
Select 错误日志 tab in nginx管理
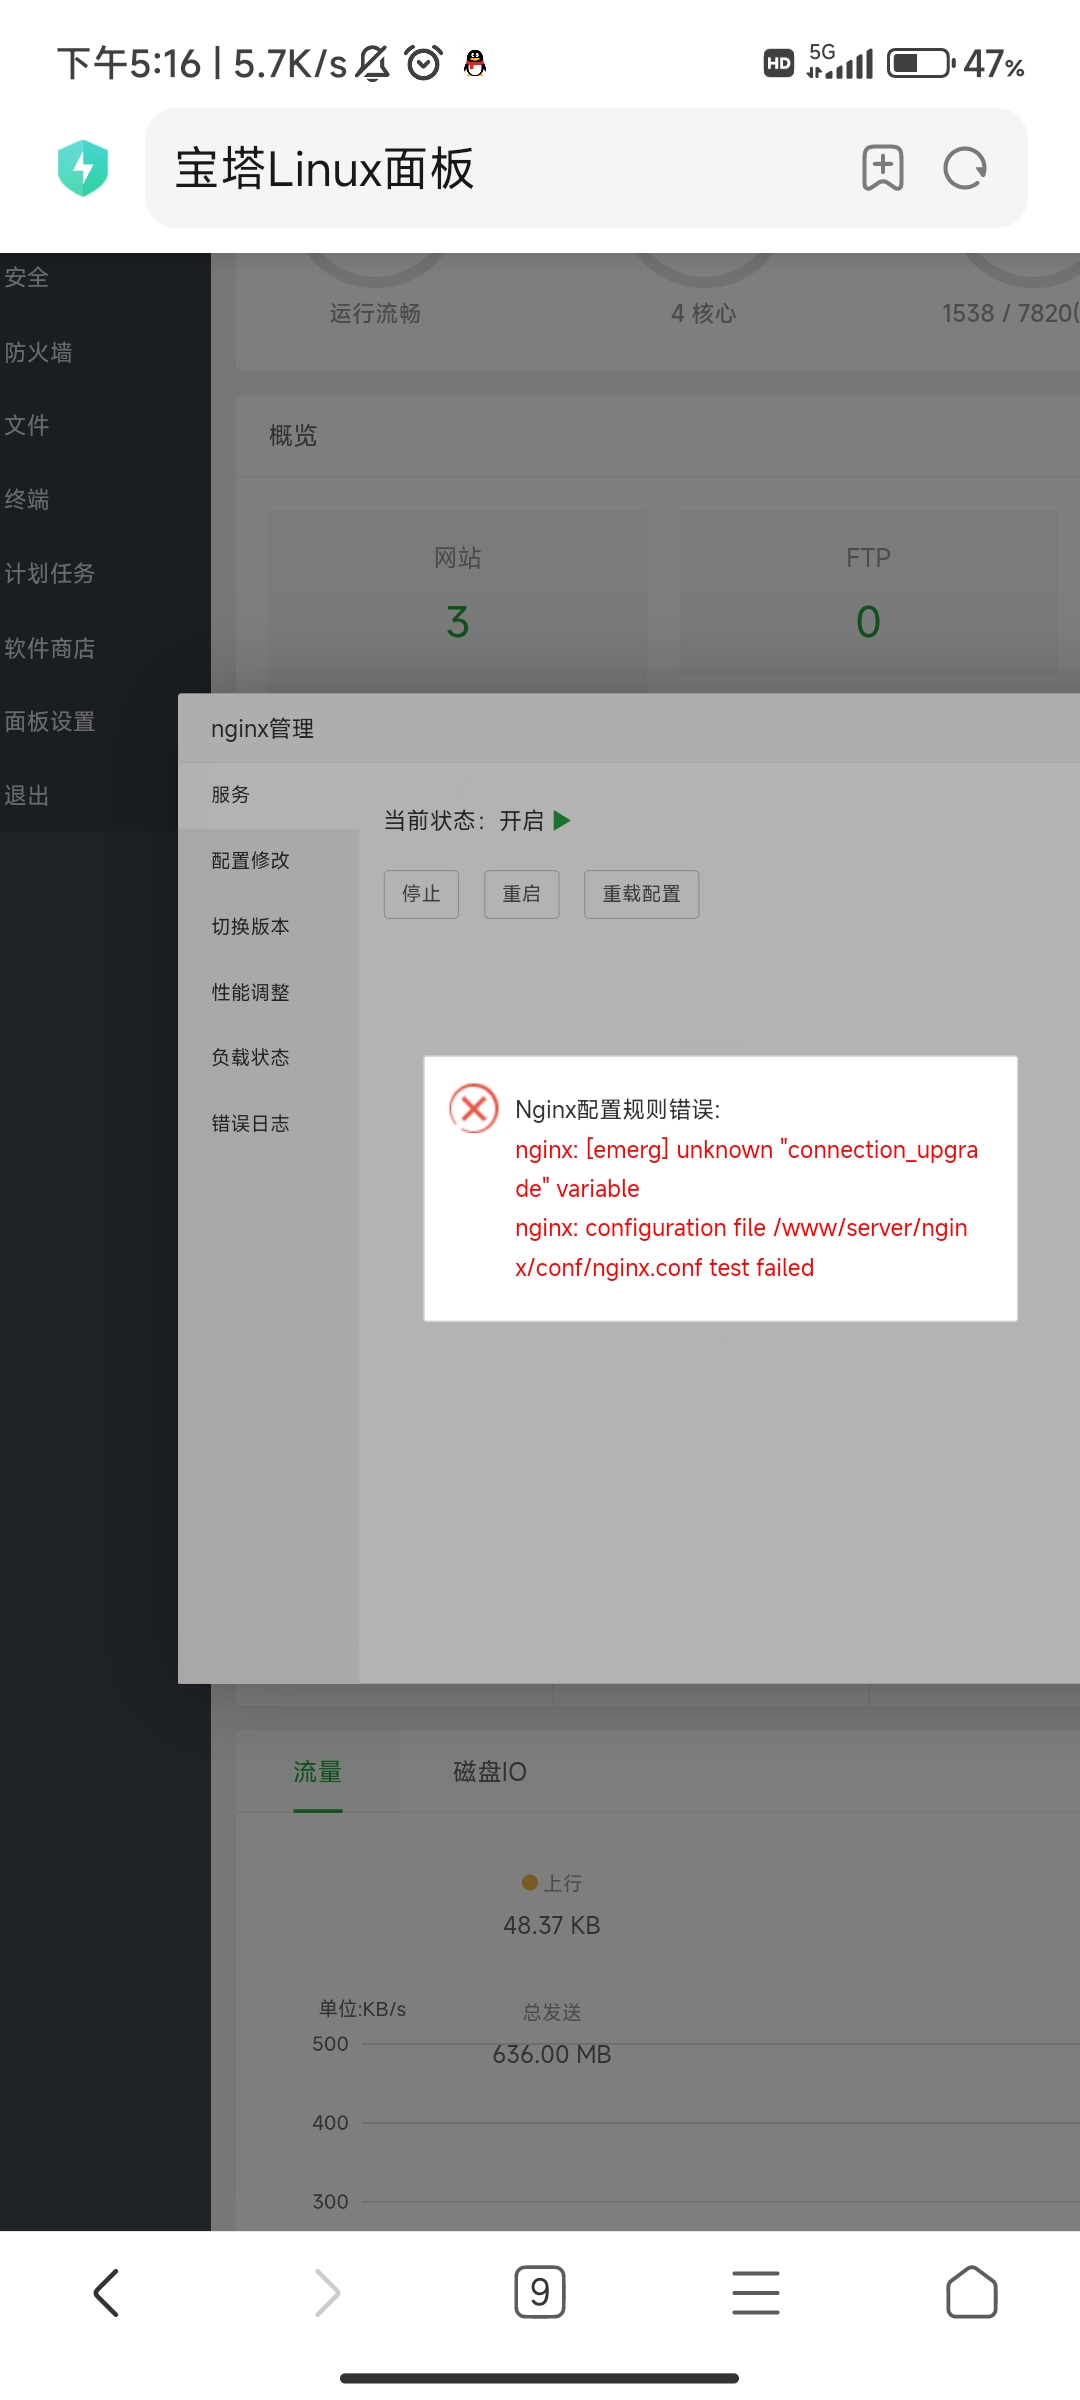coord(268,1124)
